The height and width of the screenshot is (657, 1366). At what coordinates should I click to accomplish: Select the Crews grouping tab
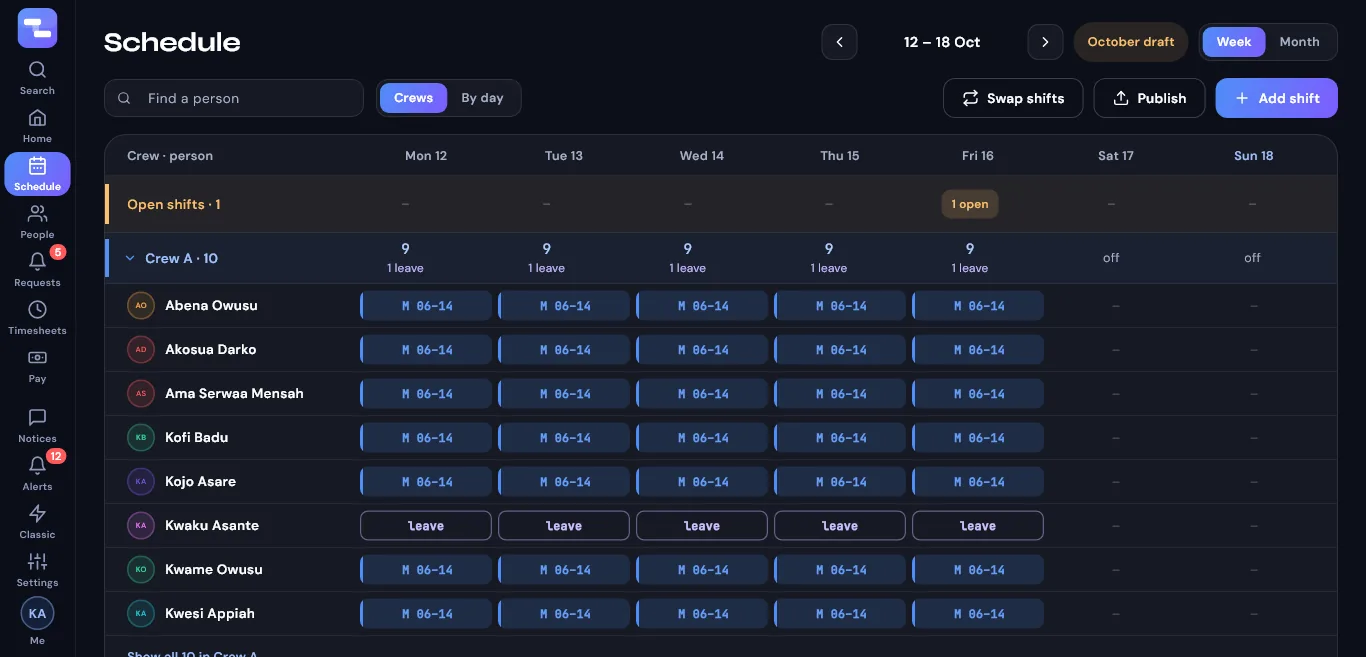413,98
